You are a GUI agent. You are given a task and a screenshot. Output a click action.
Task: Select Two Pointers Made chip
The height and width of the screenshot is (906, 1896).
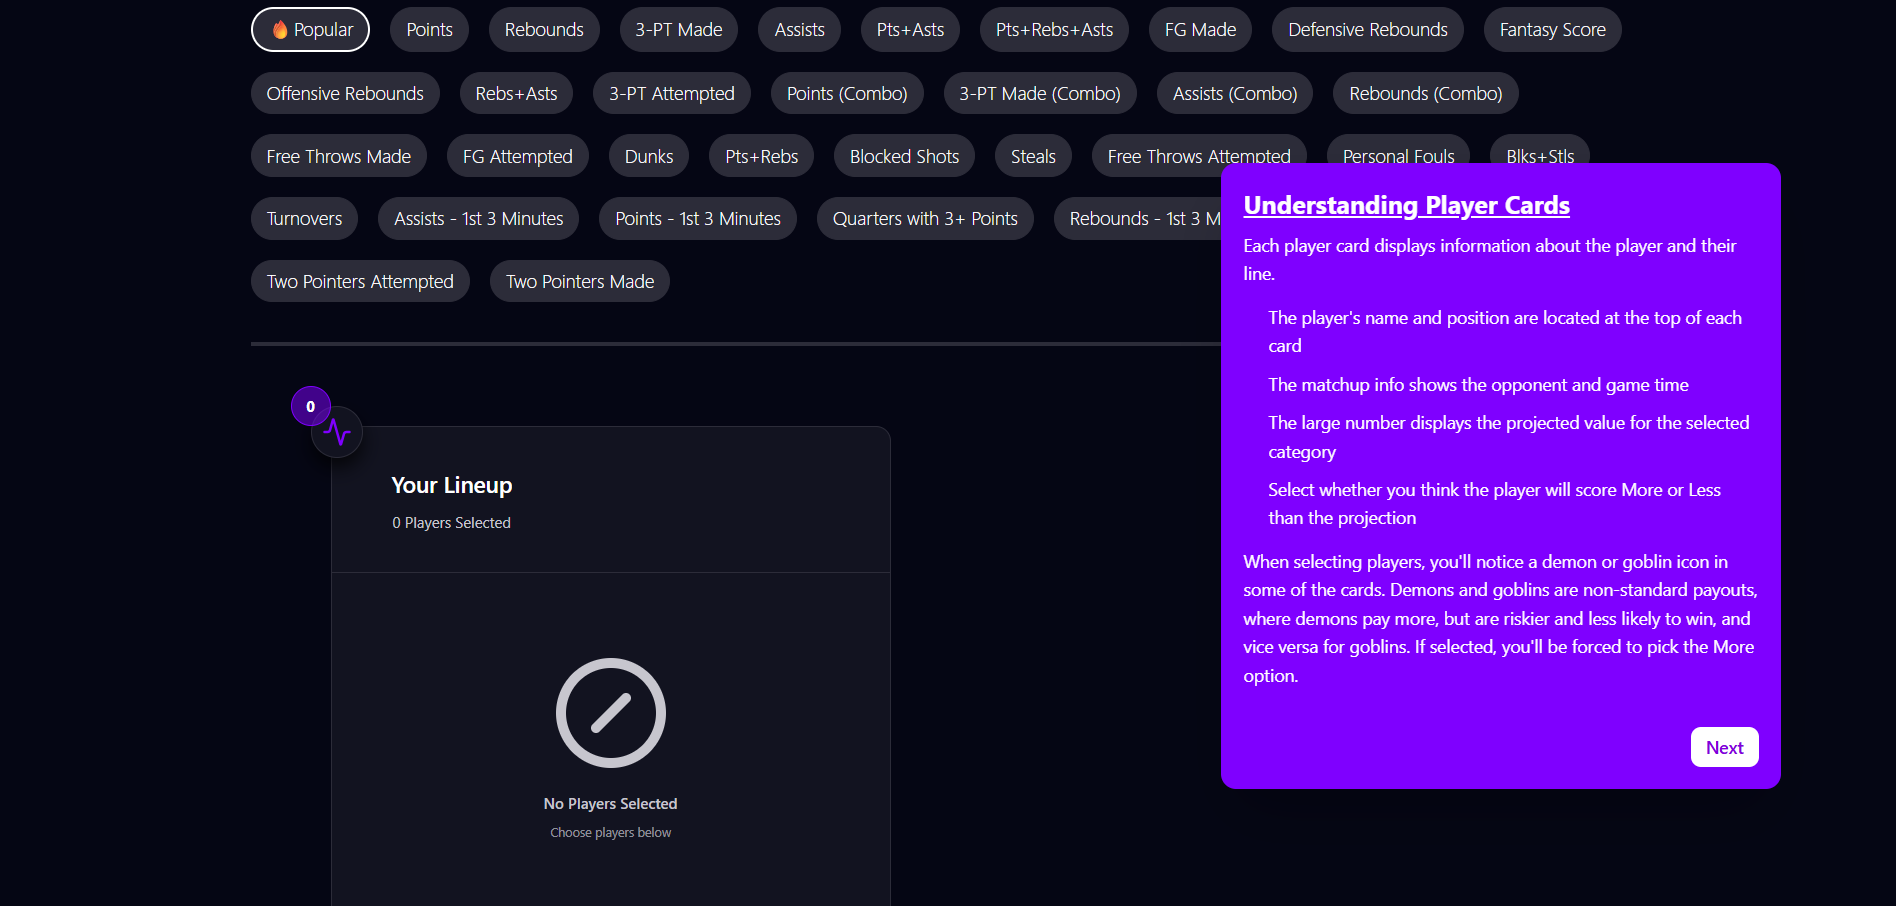pyautogui.click(x=580, y=281)
